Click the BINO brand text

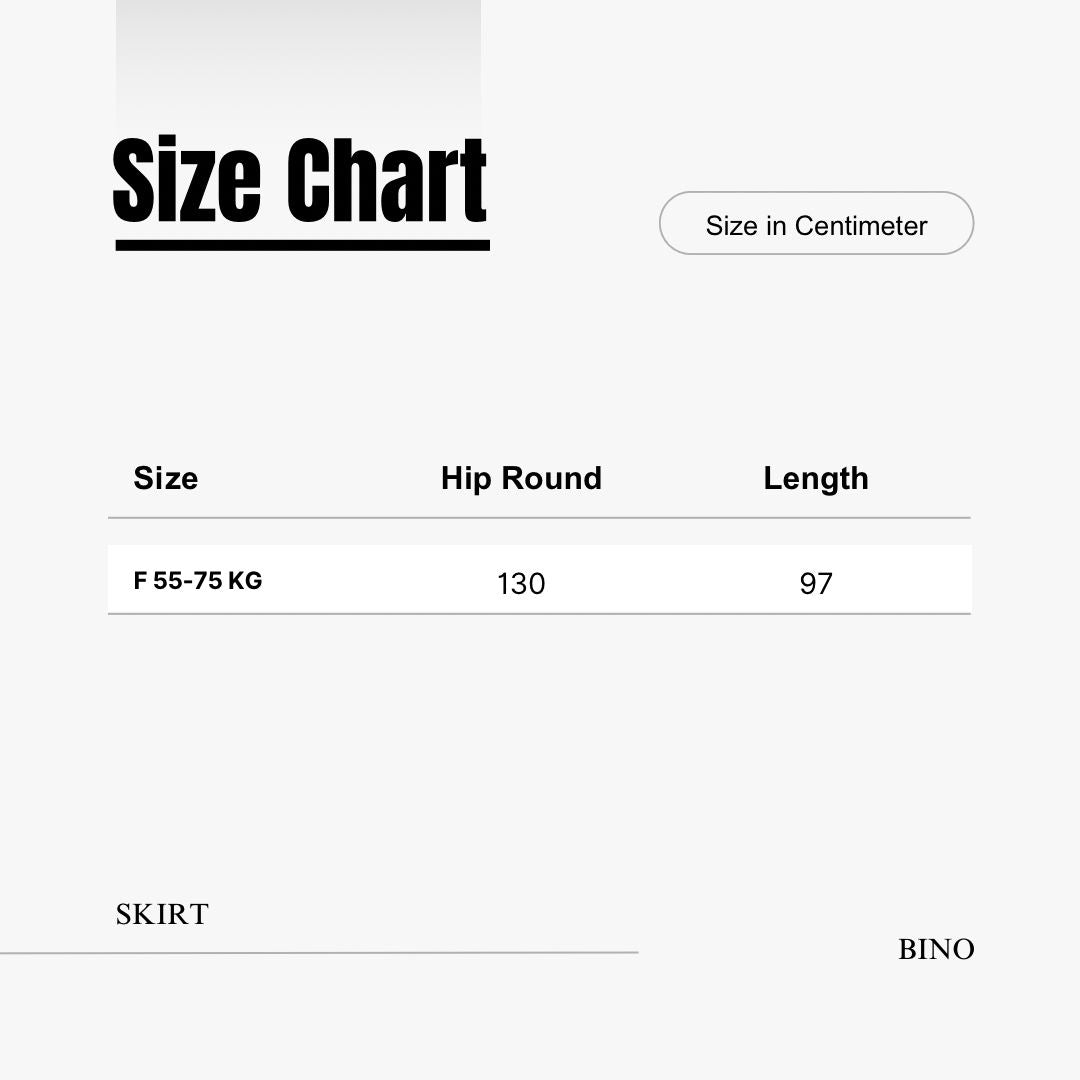[x=936, y=949]
